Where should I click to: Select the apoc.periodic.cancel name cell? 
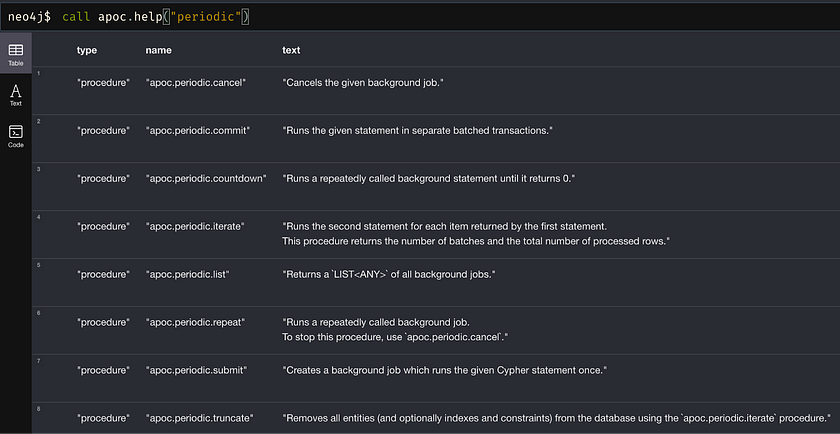195,82
